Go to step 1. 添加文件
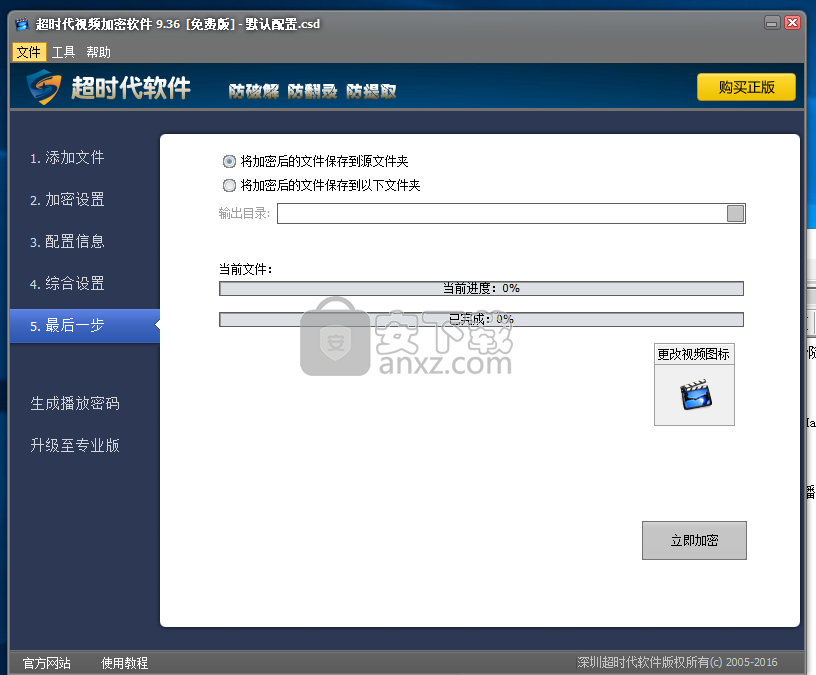Image resolution: width=816 pixels, height=675 pixels. coord(67,157)
